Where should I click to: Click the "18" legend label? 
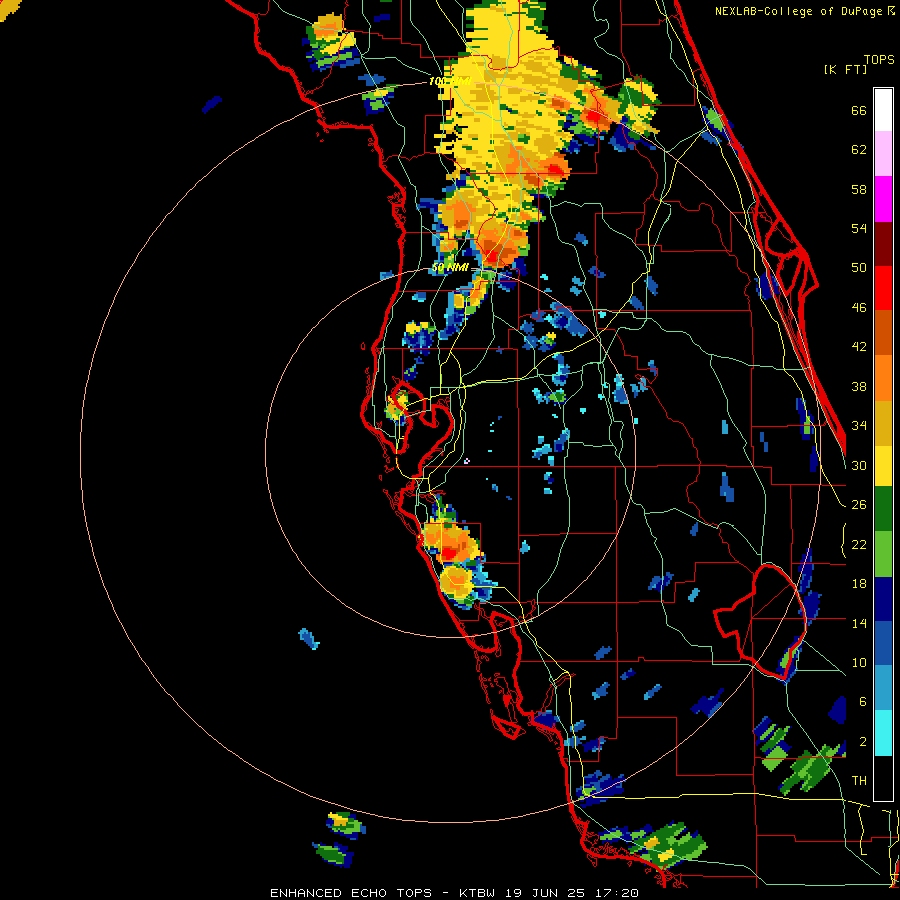click(x=859, y=584)
